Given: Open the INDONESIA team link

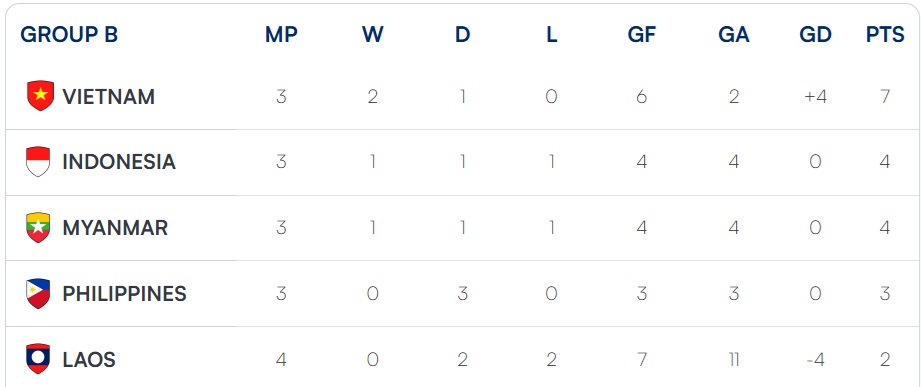Looking at the screenshot, I should (x=119, y=162).
